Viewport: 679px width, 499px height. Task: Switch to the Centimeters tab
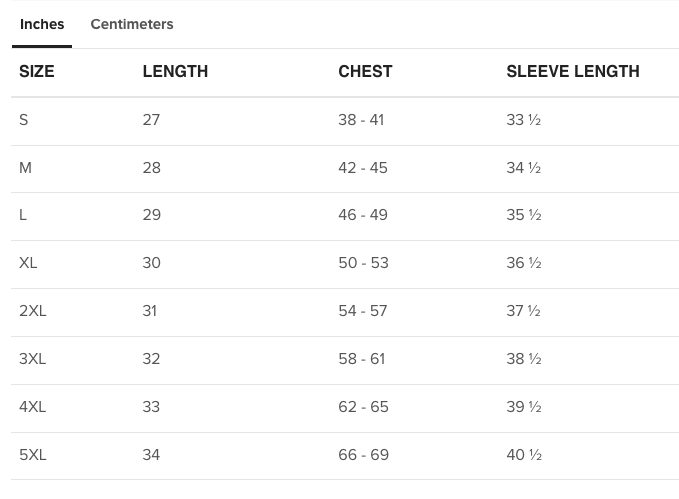click(132, 24)
